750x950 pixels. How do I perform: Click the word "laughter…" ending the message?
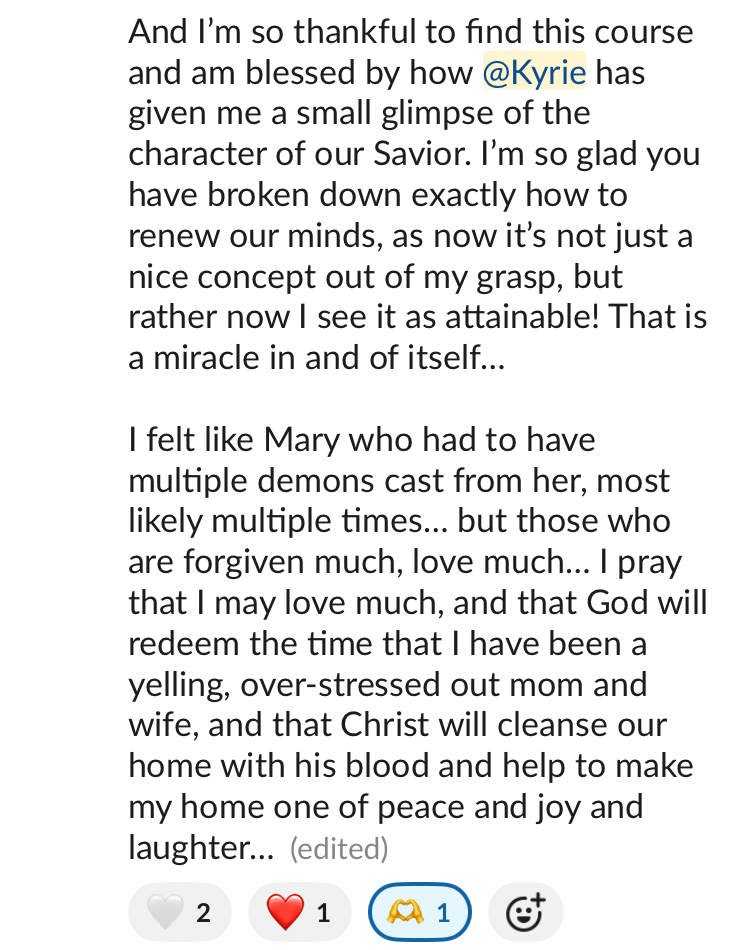click(x=200, y=848)
